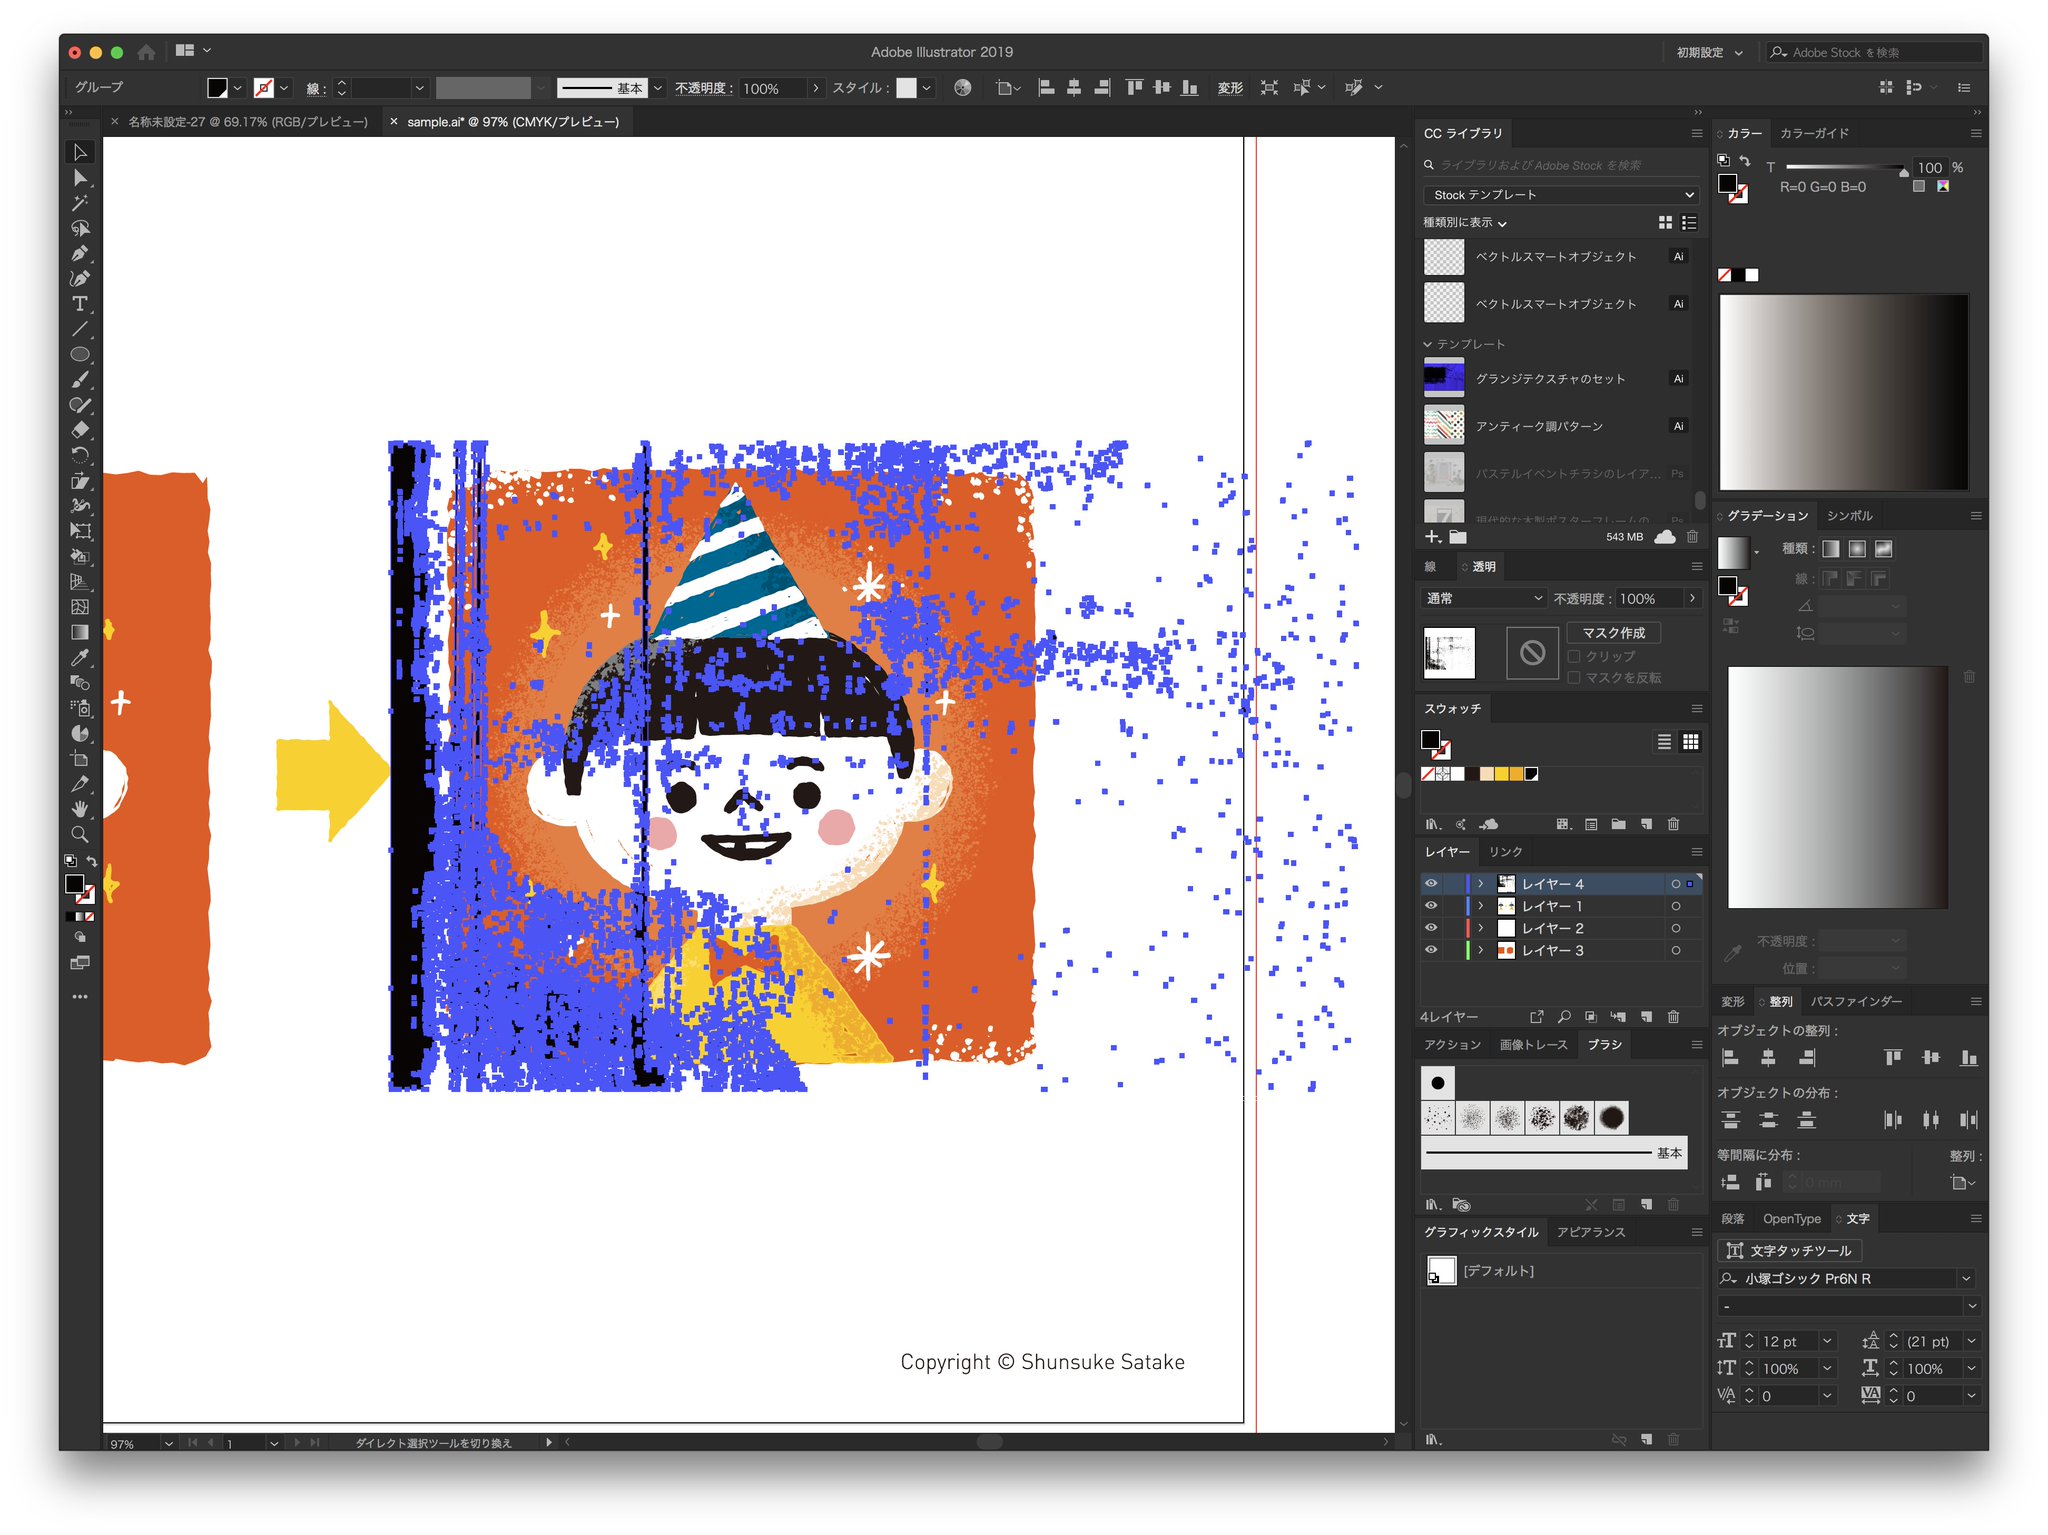Viewport: 2048px width, 1535px height.
Task: Open the 通常 blend mode dropdown
Action: click(x=1484, y=598)
